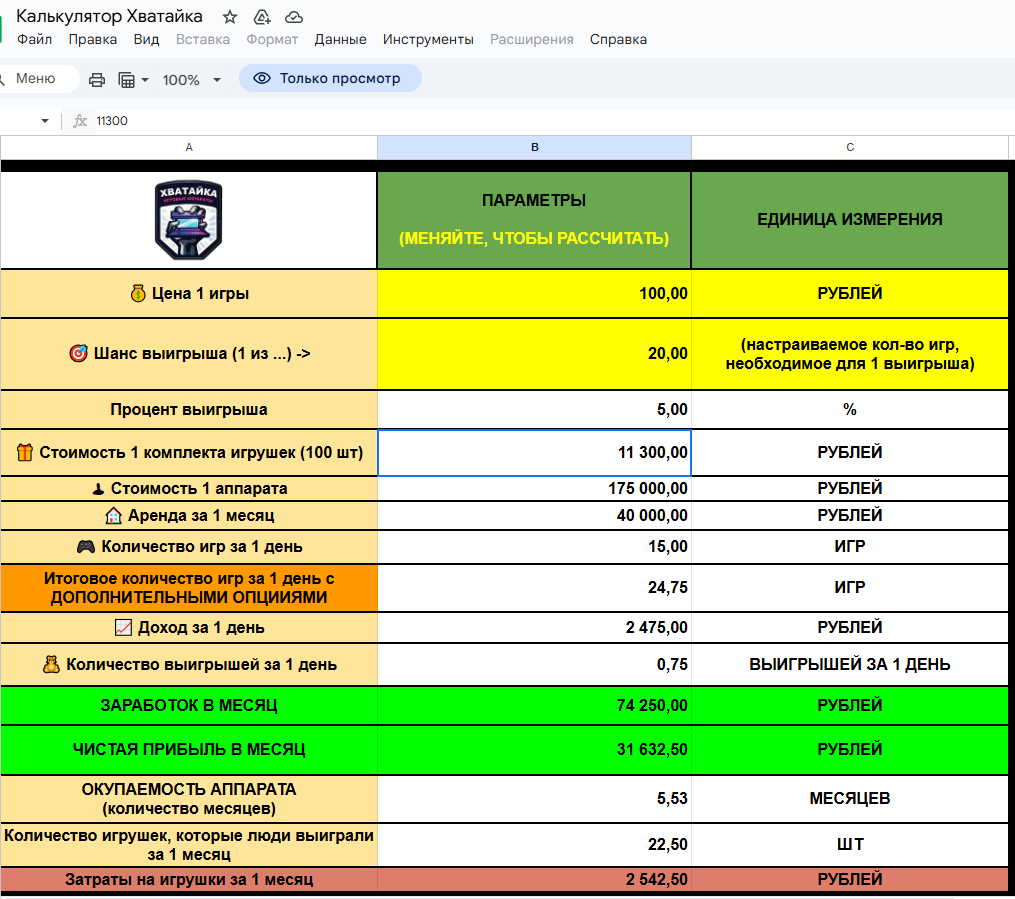This screenshot has width=1015, height=899.
Task: Click the green ЧИСТАЯ ПРИБЫЛЬ В МЕСЯЦ cell
Action: 189,750
